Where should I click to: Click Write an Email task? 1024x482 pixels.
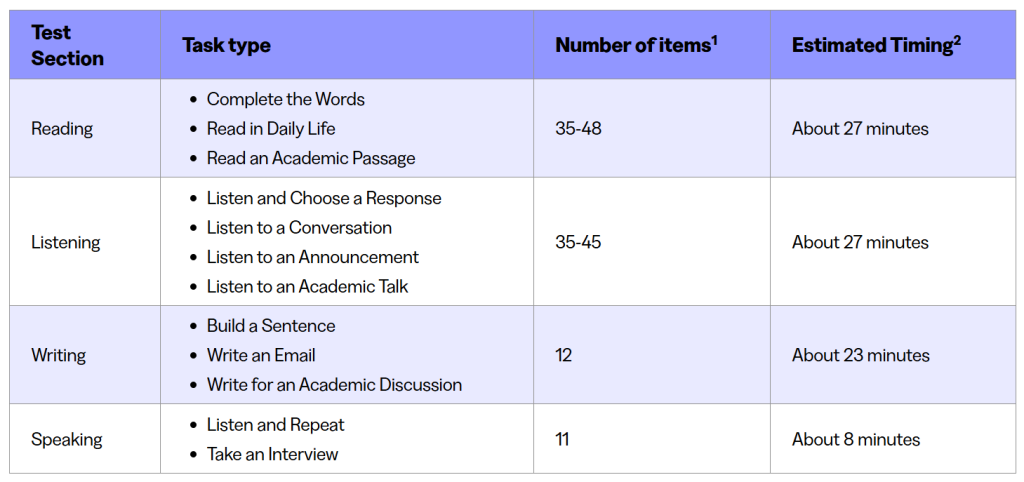coord(261,355)
